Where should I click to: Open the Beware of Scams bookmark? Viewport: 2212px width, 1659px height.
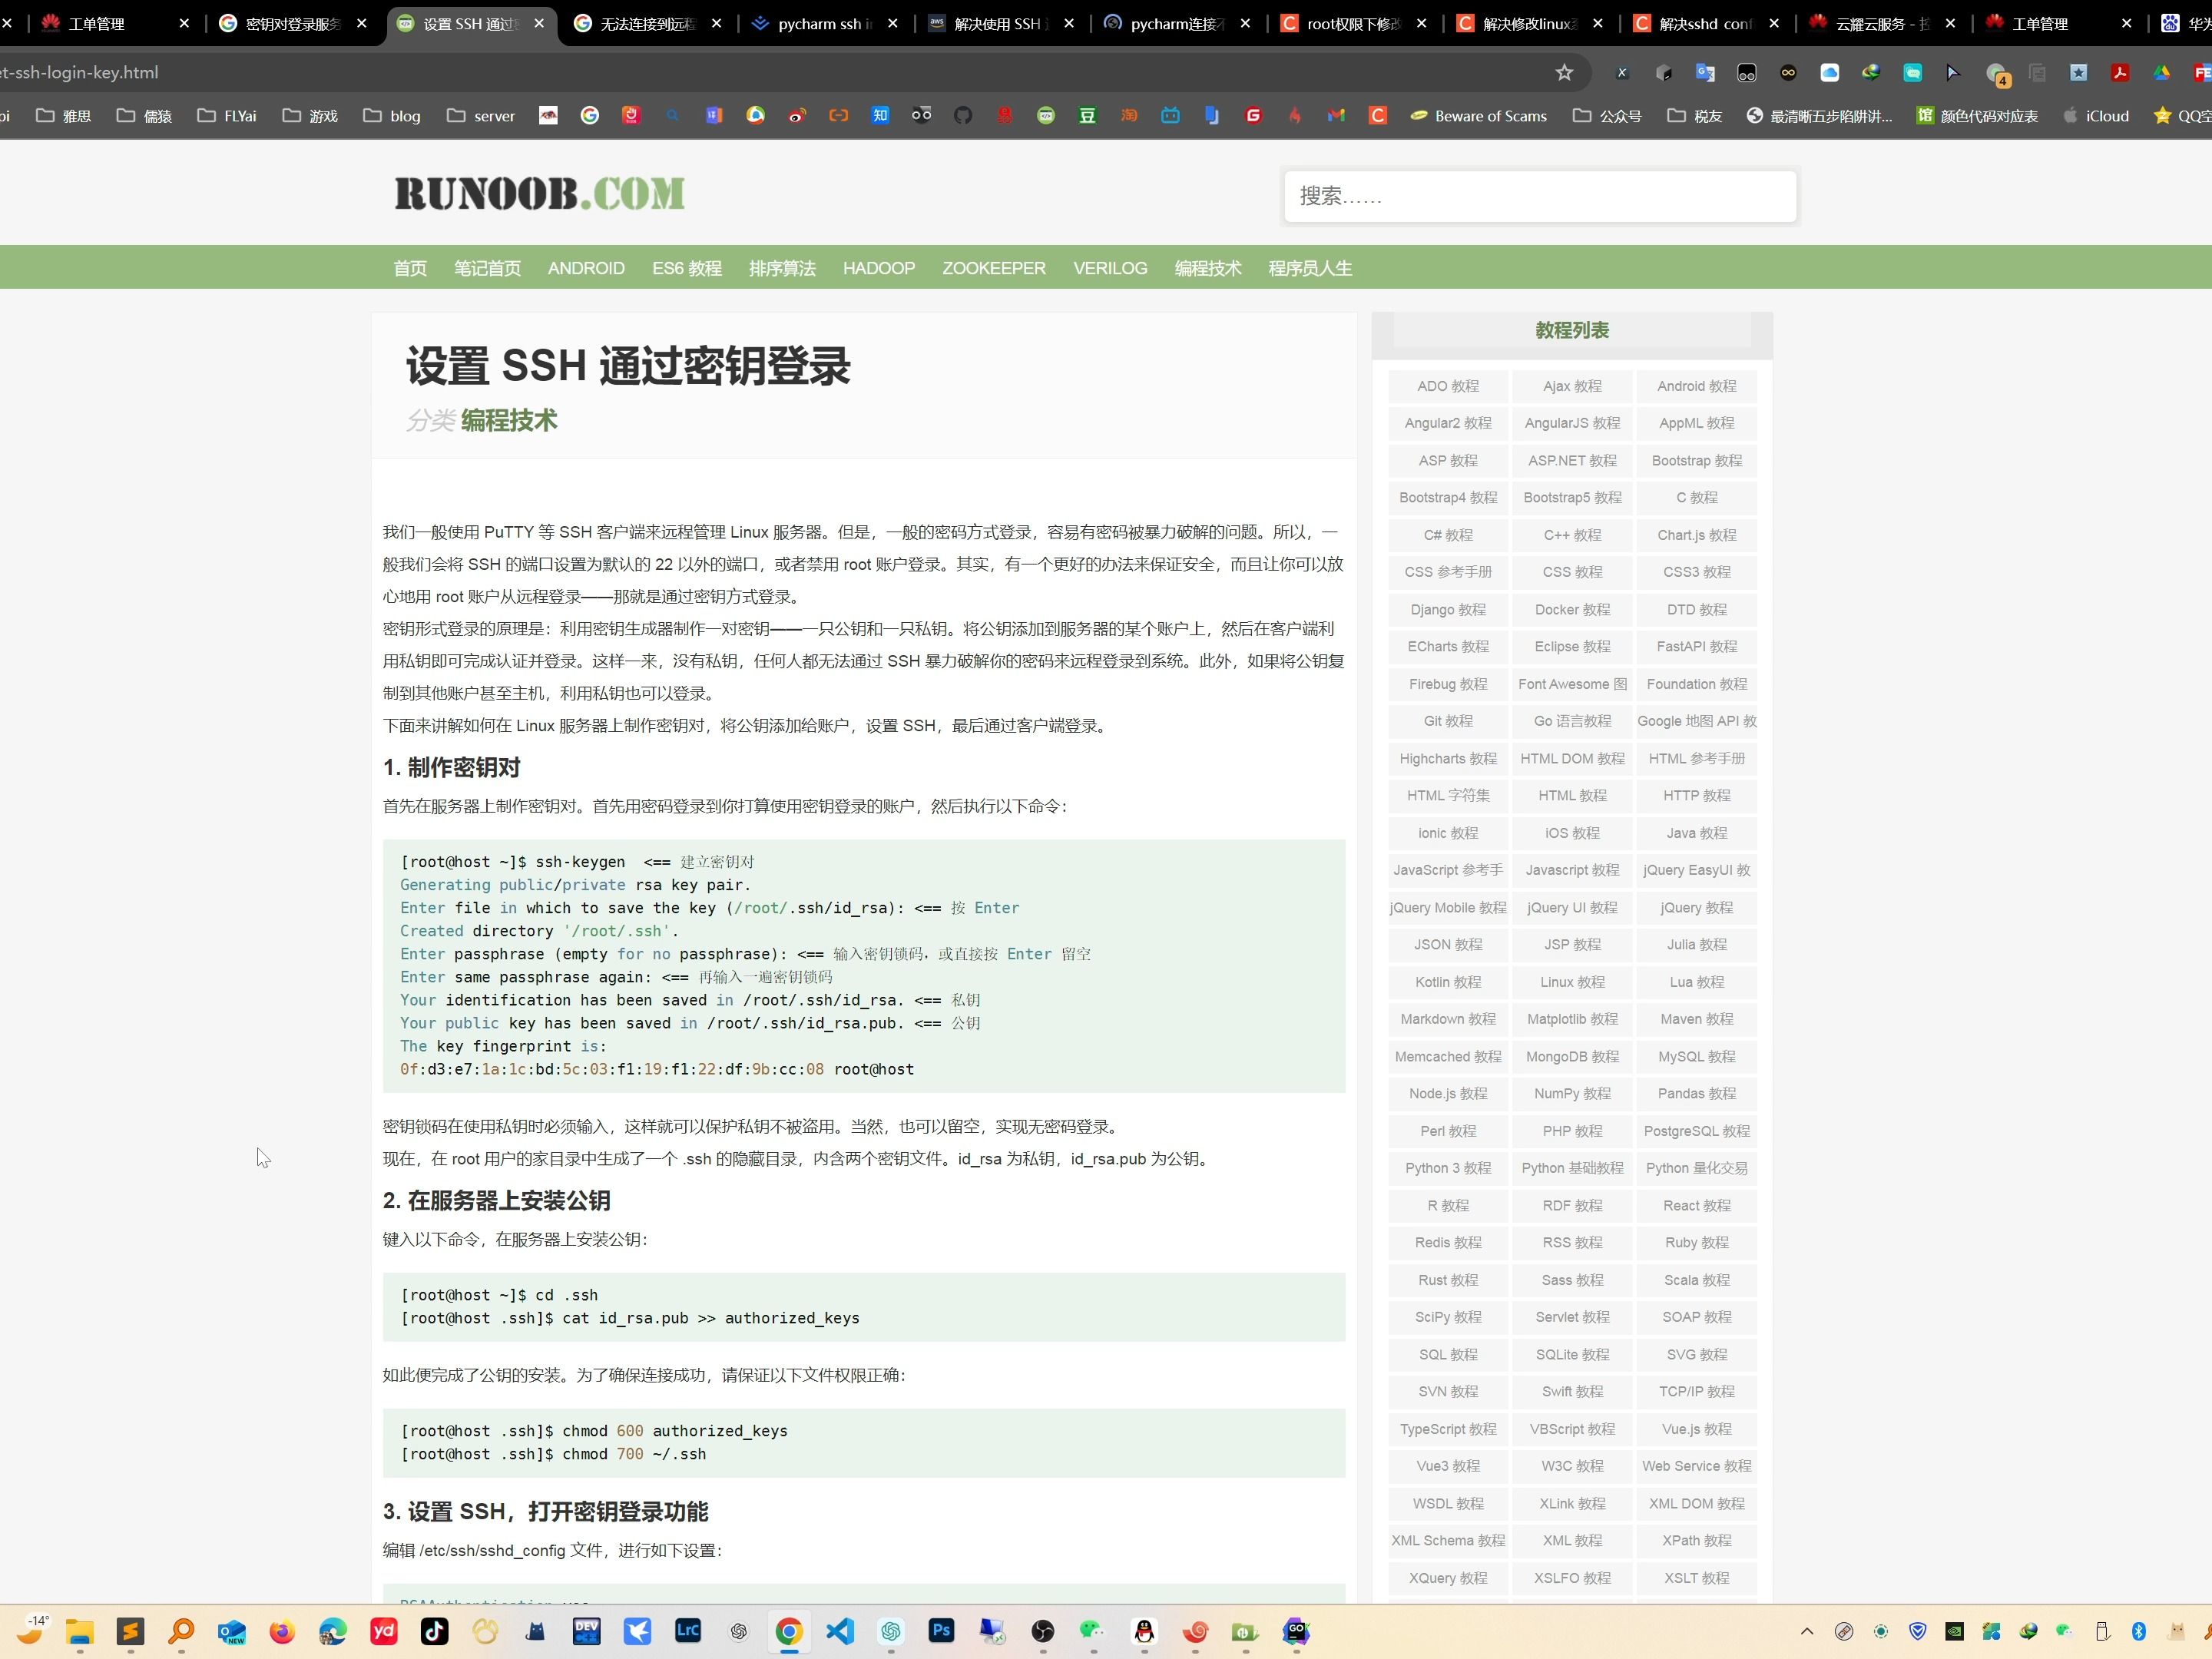pyautogui.click(x=1478, y=116)
